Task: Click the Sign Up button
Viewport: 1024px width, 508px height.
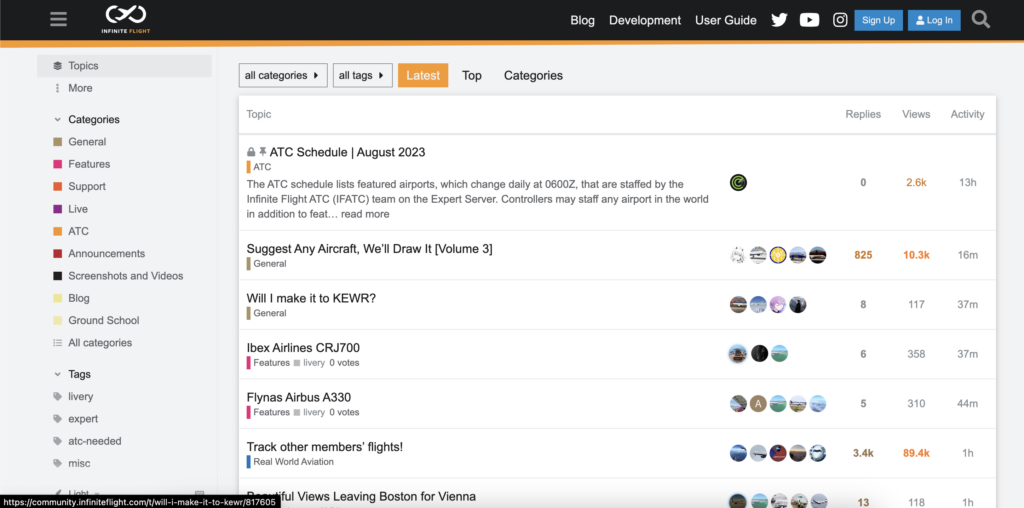Action: pyautogui.click(x=878, y=20)
